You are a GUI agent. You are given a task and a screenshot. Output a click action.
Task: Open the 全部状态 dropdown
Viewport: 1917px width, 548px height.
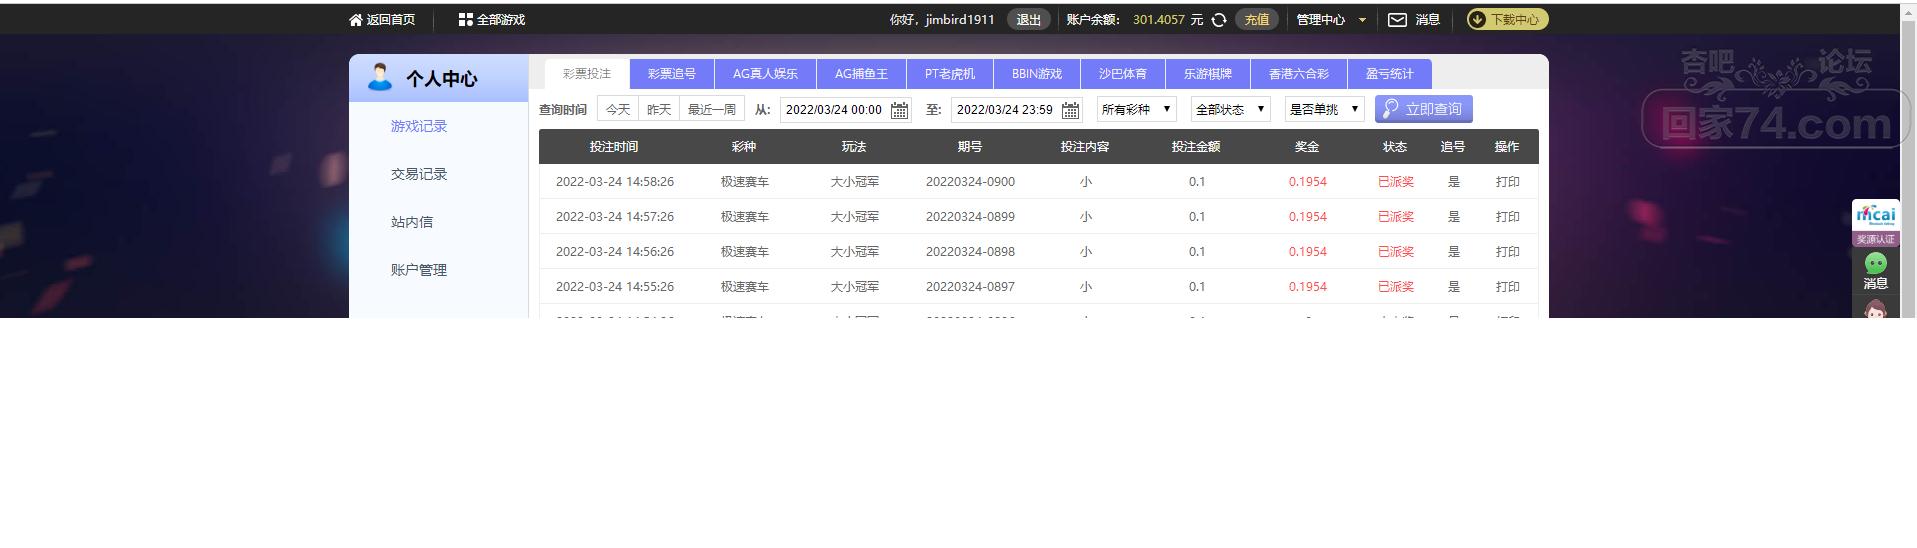1230,109
